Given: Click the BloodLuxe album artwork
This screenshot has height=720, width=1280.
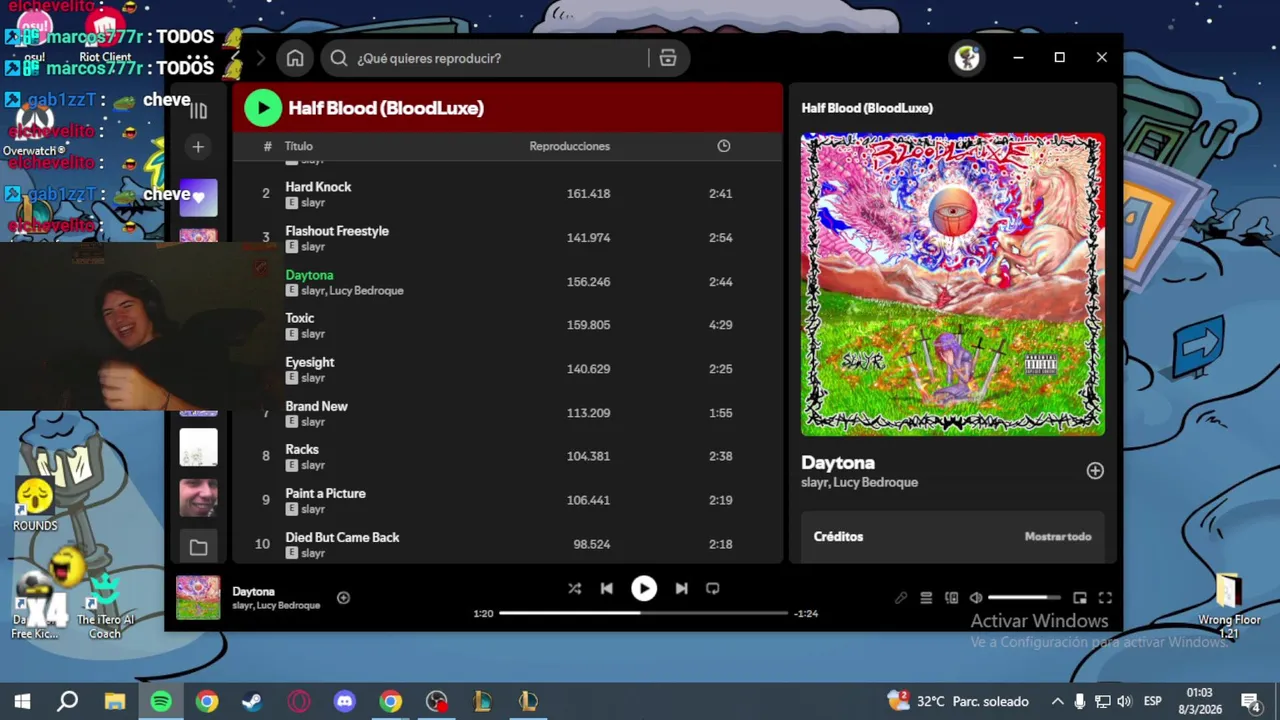Looking at the screenshot, I should (x=953, y=284).
